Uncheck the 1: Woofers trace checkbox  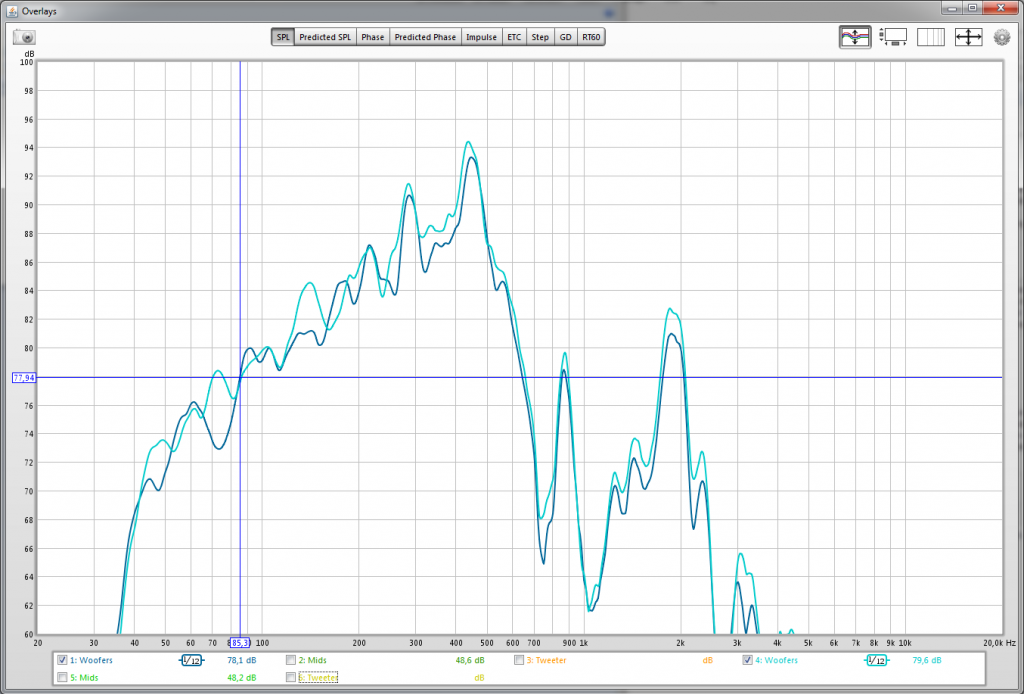click(x=62, y=660)
